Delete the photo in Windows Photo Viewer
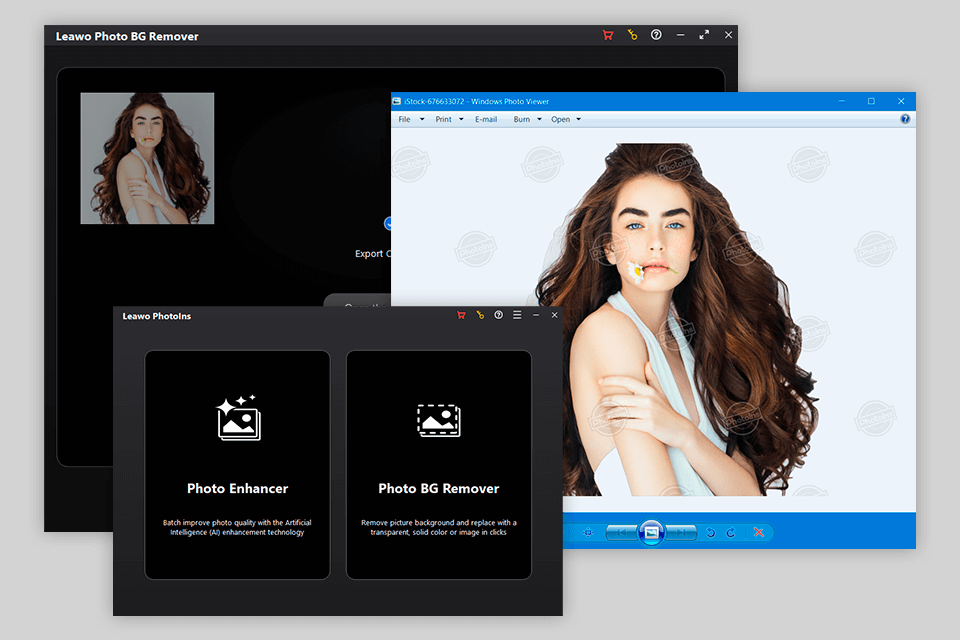The height and width of the screenshot is (640, 960). (760, 532)
